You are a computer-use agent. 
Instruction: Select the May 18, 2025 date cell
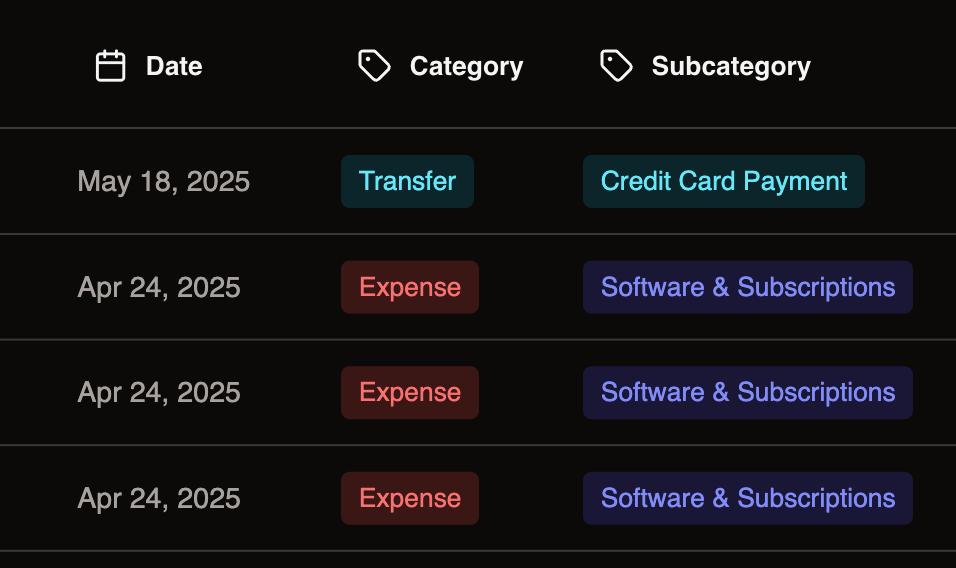tap(164, 182)
